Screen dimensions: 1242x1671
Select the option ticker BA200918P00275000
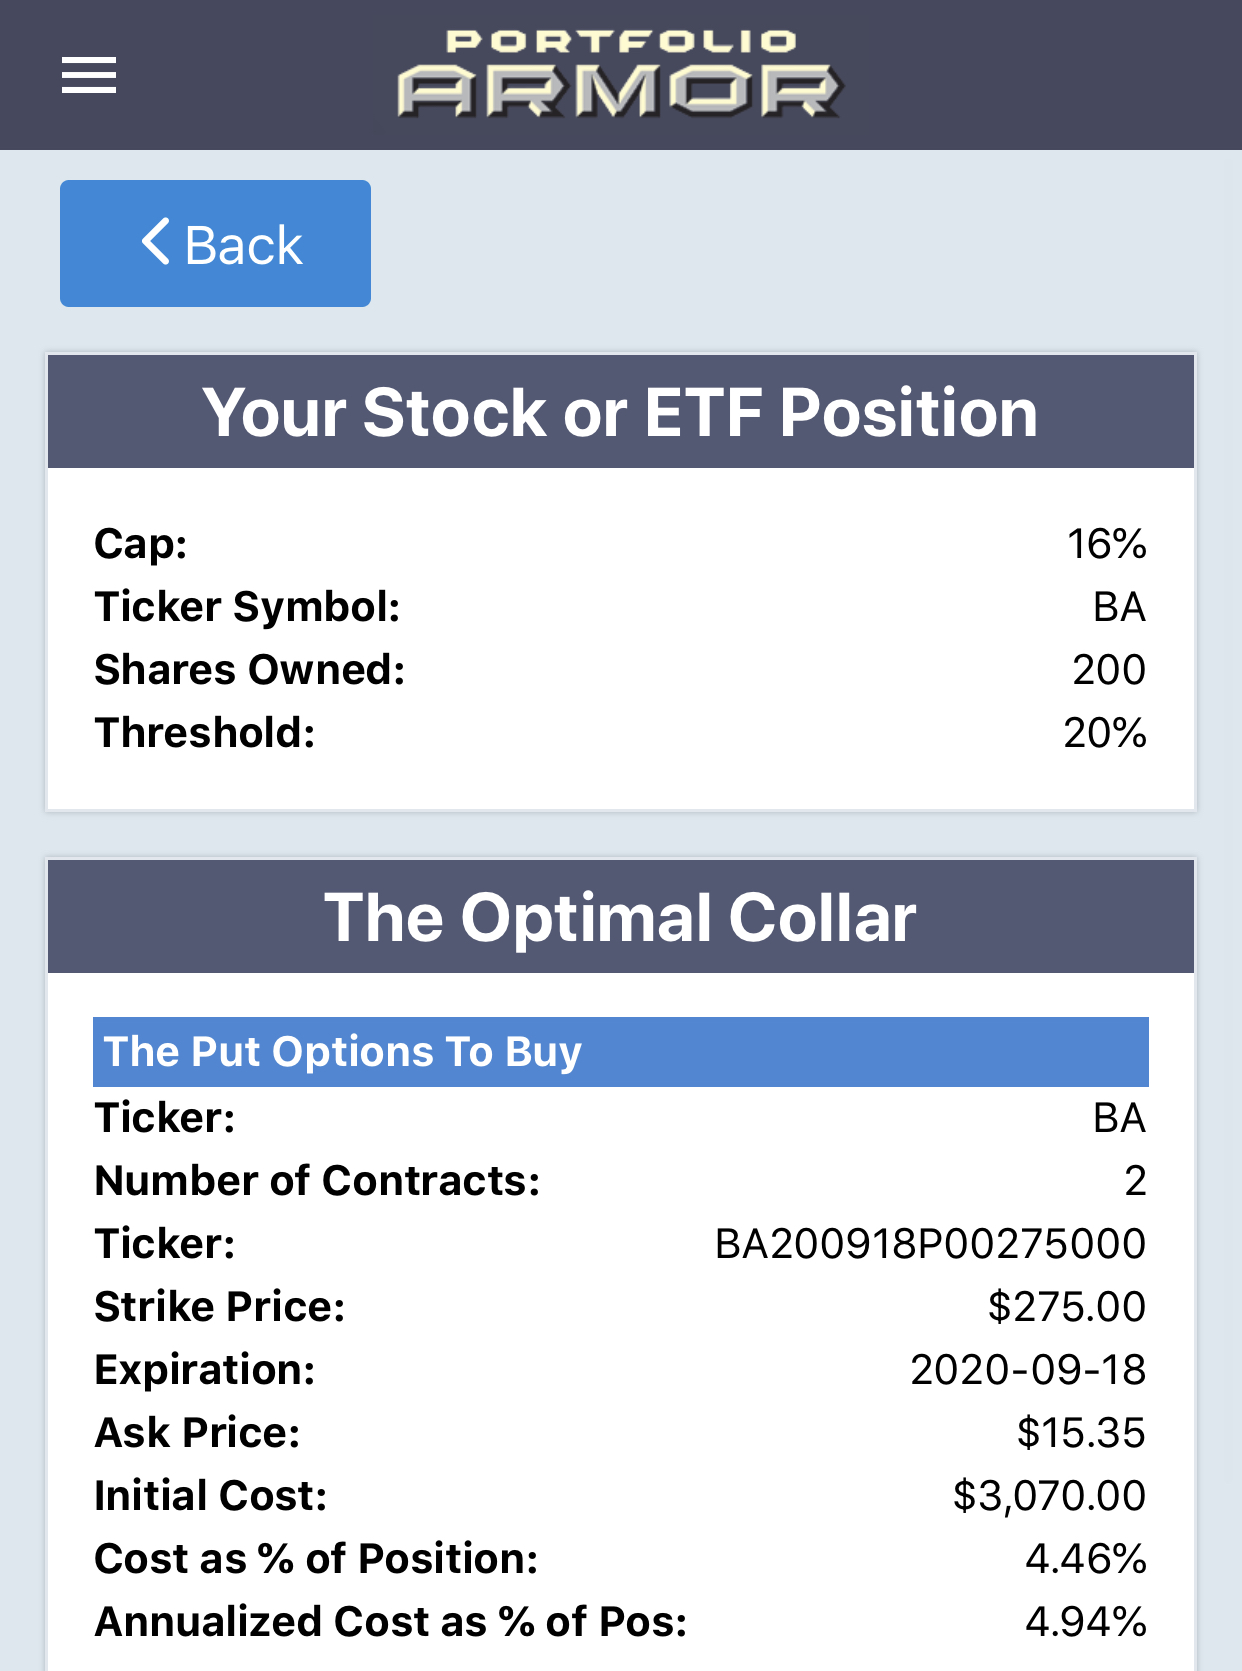point(931,1244)
